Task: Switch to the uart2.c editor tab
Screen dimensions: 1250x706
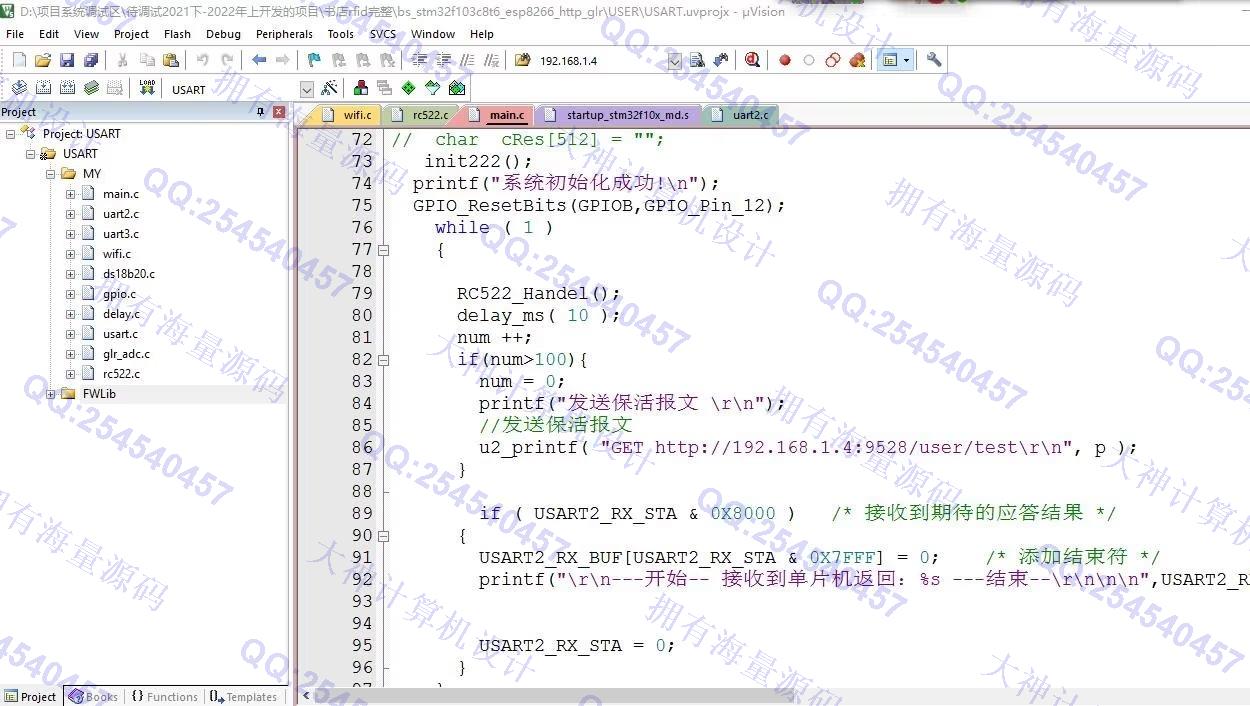Action: (x=740, y=115)
